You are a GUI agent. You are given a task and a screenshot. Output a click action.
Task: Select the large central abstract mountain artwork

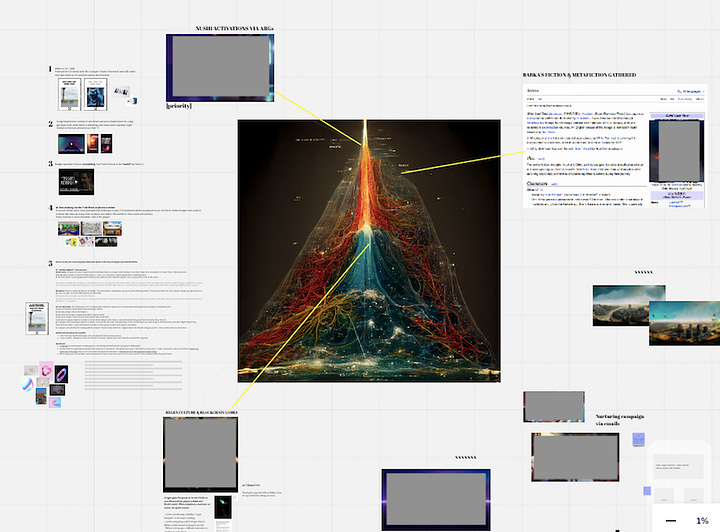tap(369, 251)
